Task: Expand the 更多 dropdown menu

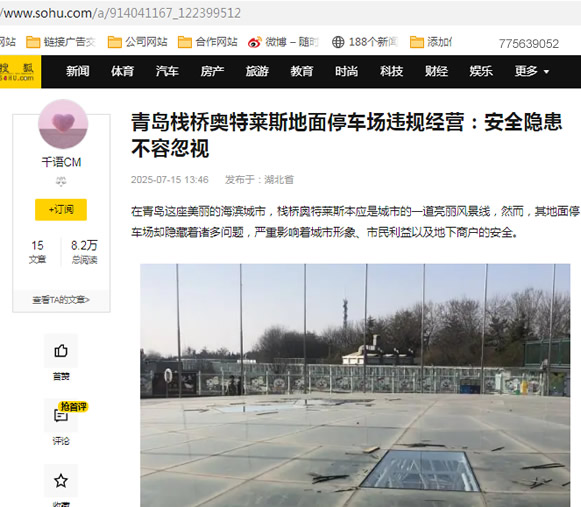Action: tap(532, 71)
